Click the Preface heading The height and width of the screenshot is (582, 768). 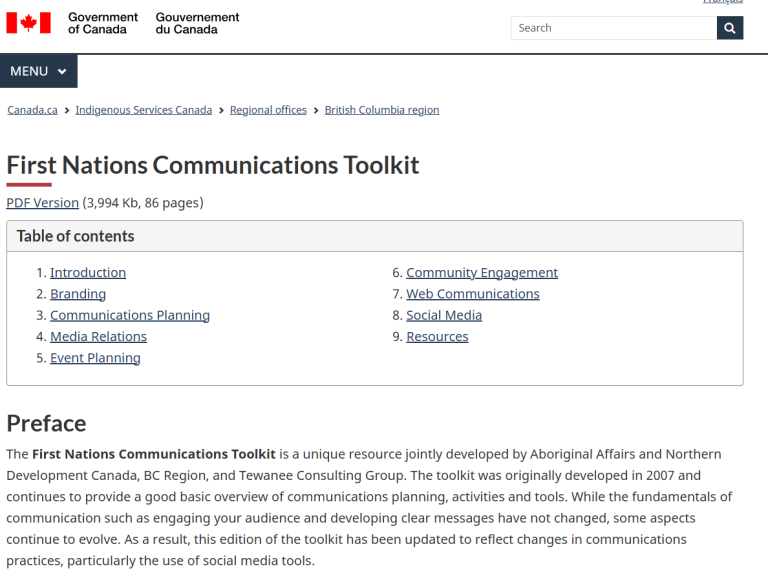tap(47, 423)
